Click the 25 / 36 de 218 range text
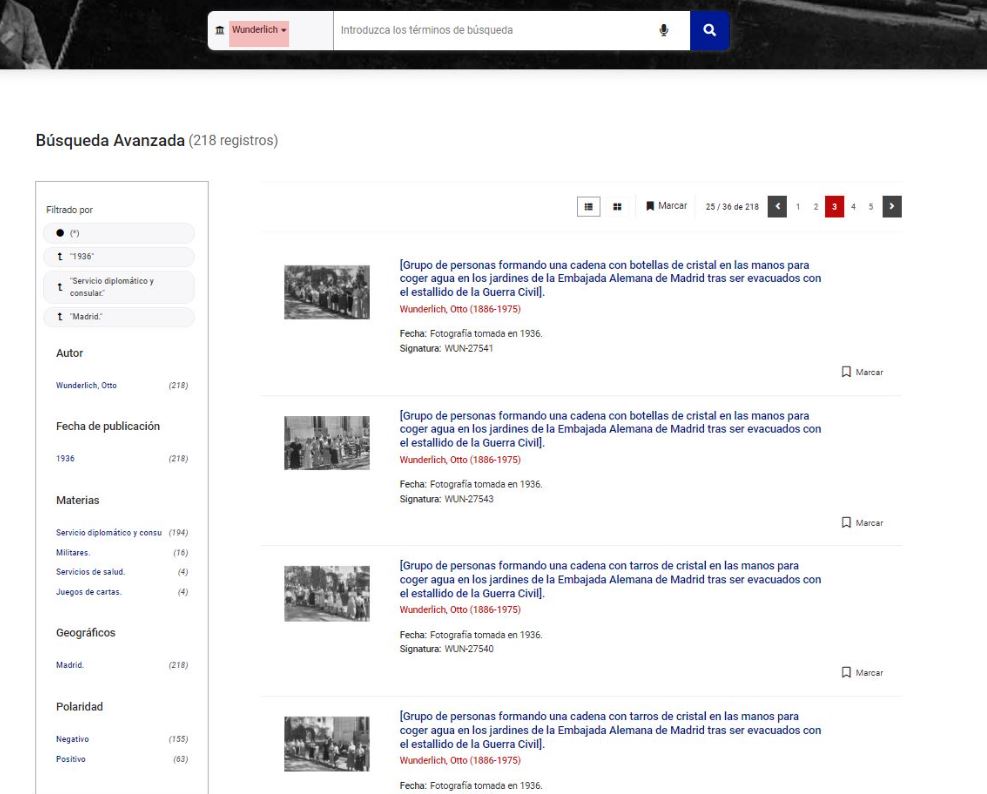The width and height of the screenshot is (987, 794). 732,207
